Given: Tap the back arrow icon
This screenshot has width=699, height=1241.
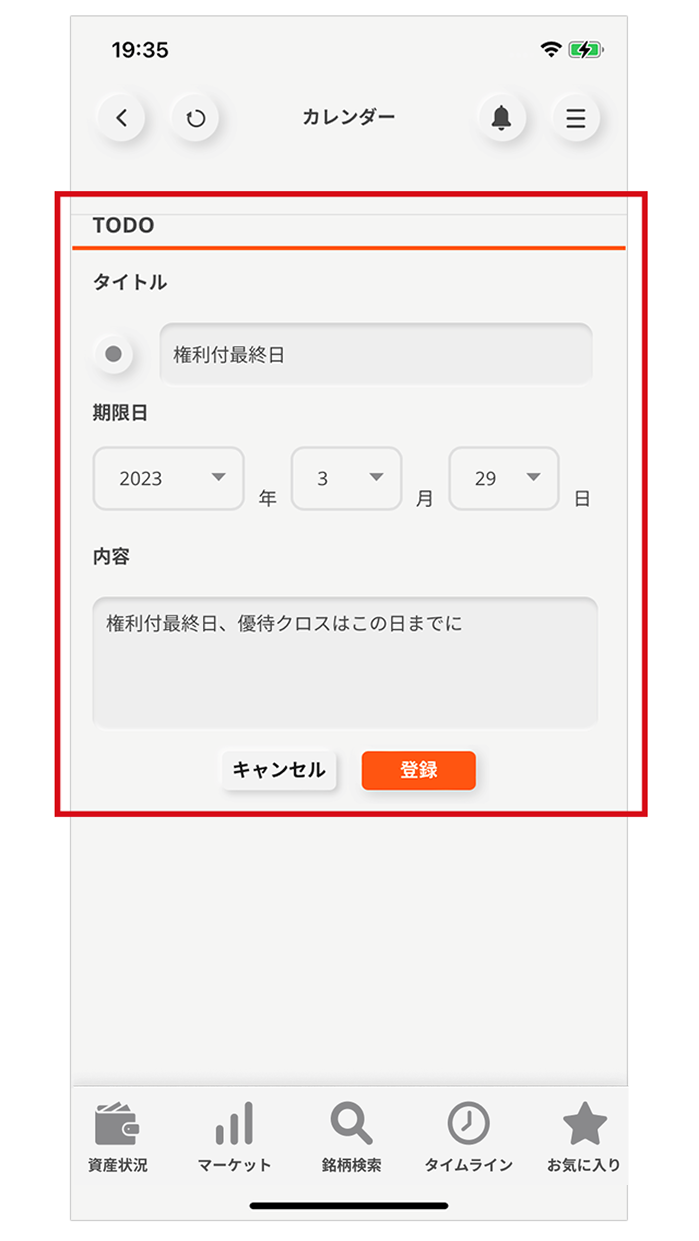Looking at the screenshot, I should pos(121,118).
